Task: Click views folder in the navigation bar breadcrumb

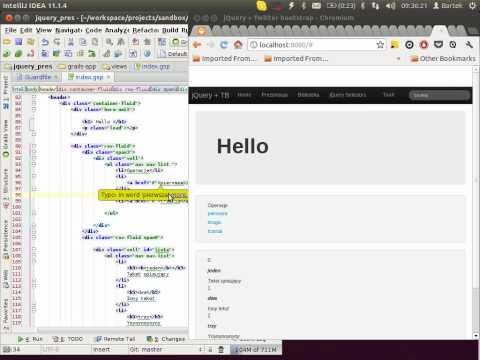Action: pyautogui.click(x=115, y=66)
